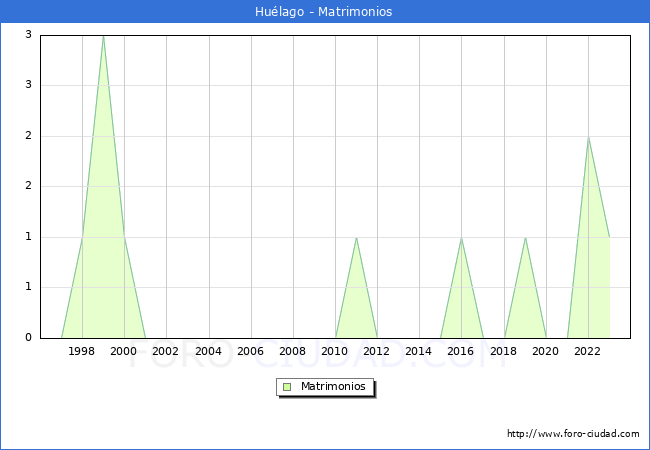Select the 1999 peak at value 3
Image resolution: width=650 pixels, height=450 pixels.
coord(103,36)
